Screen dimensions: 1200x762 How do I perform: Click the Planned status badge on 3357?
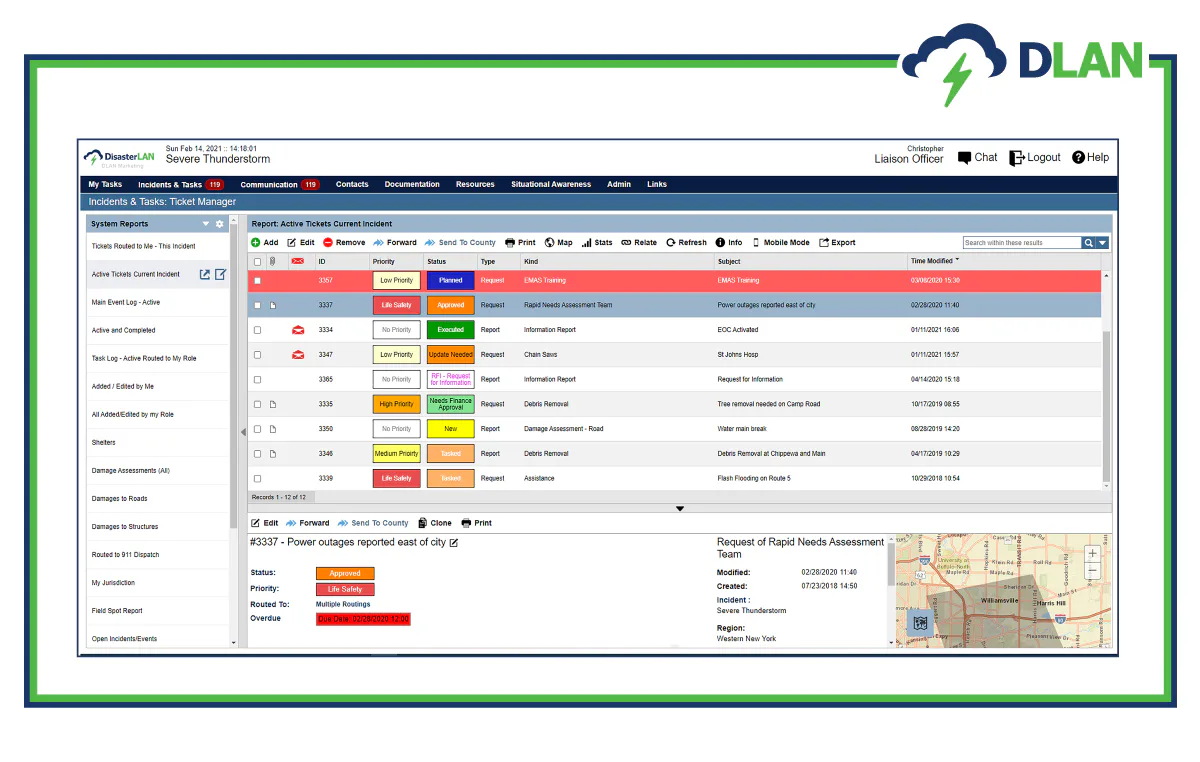click(450, 281)
